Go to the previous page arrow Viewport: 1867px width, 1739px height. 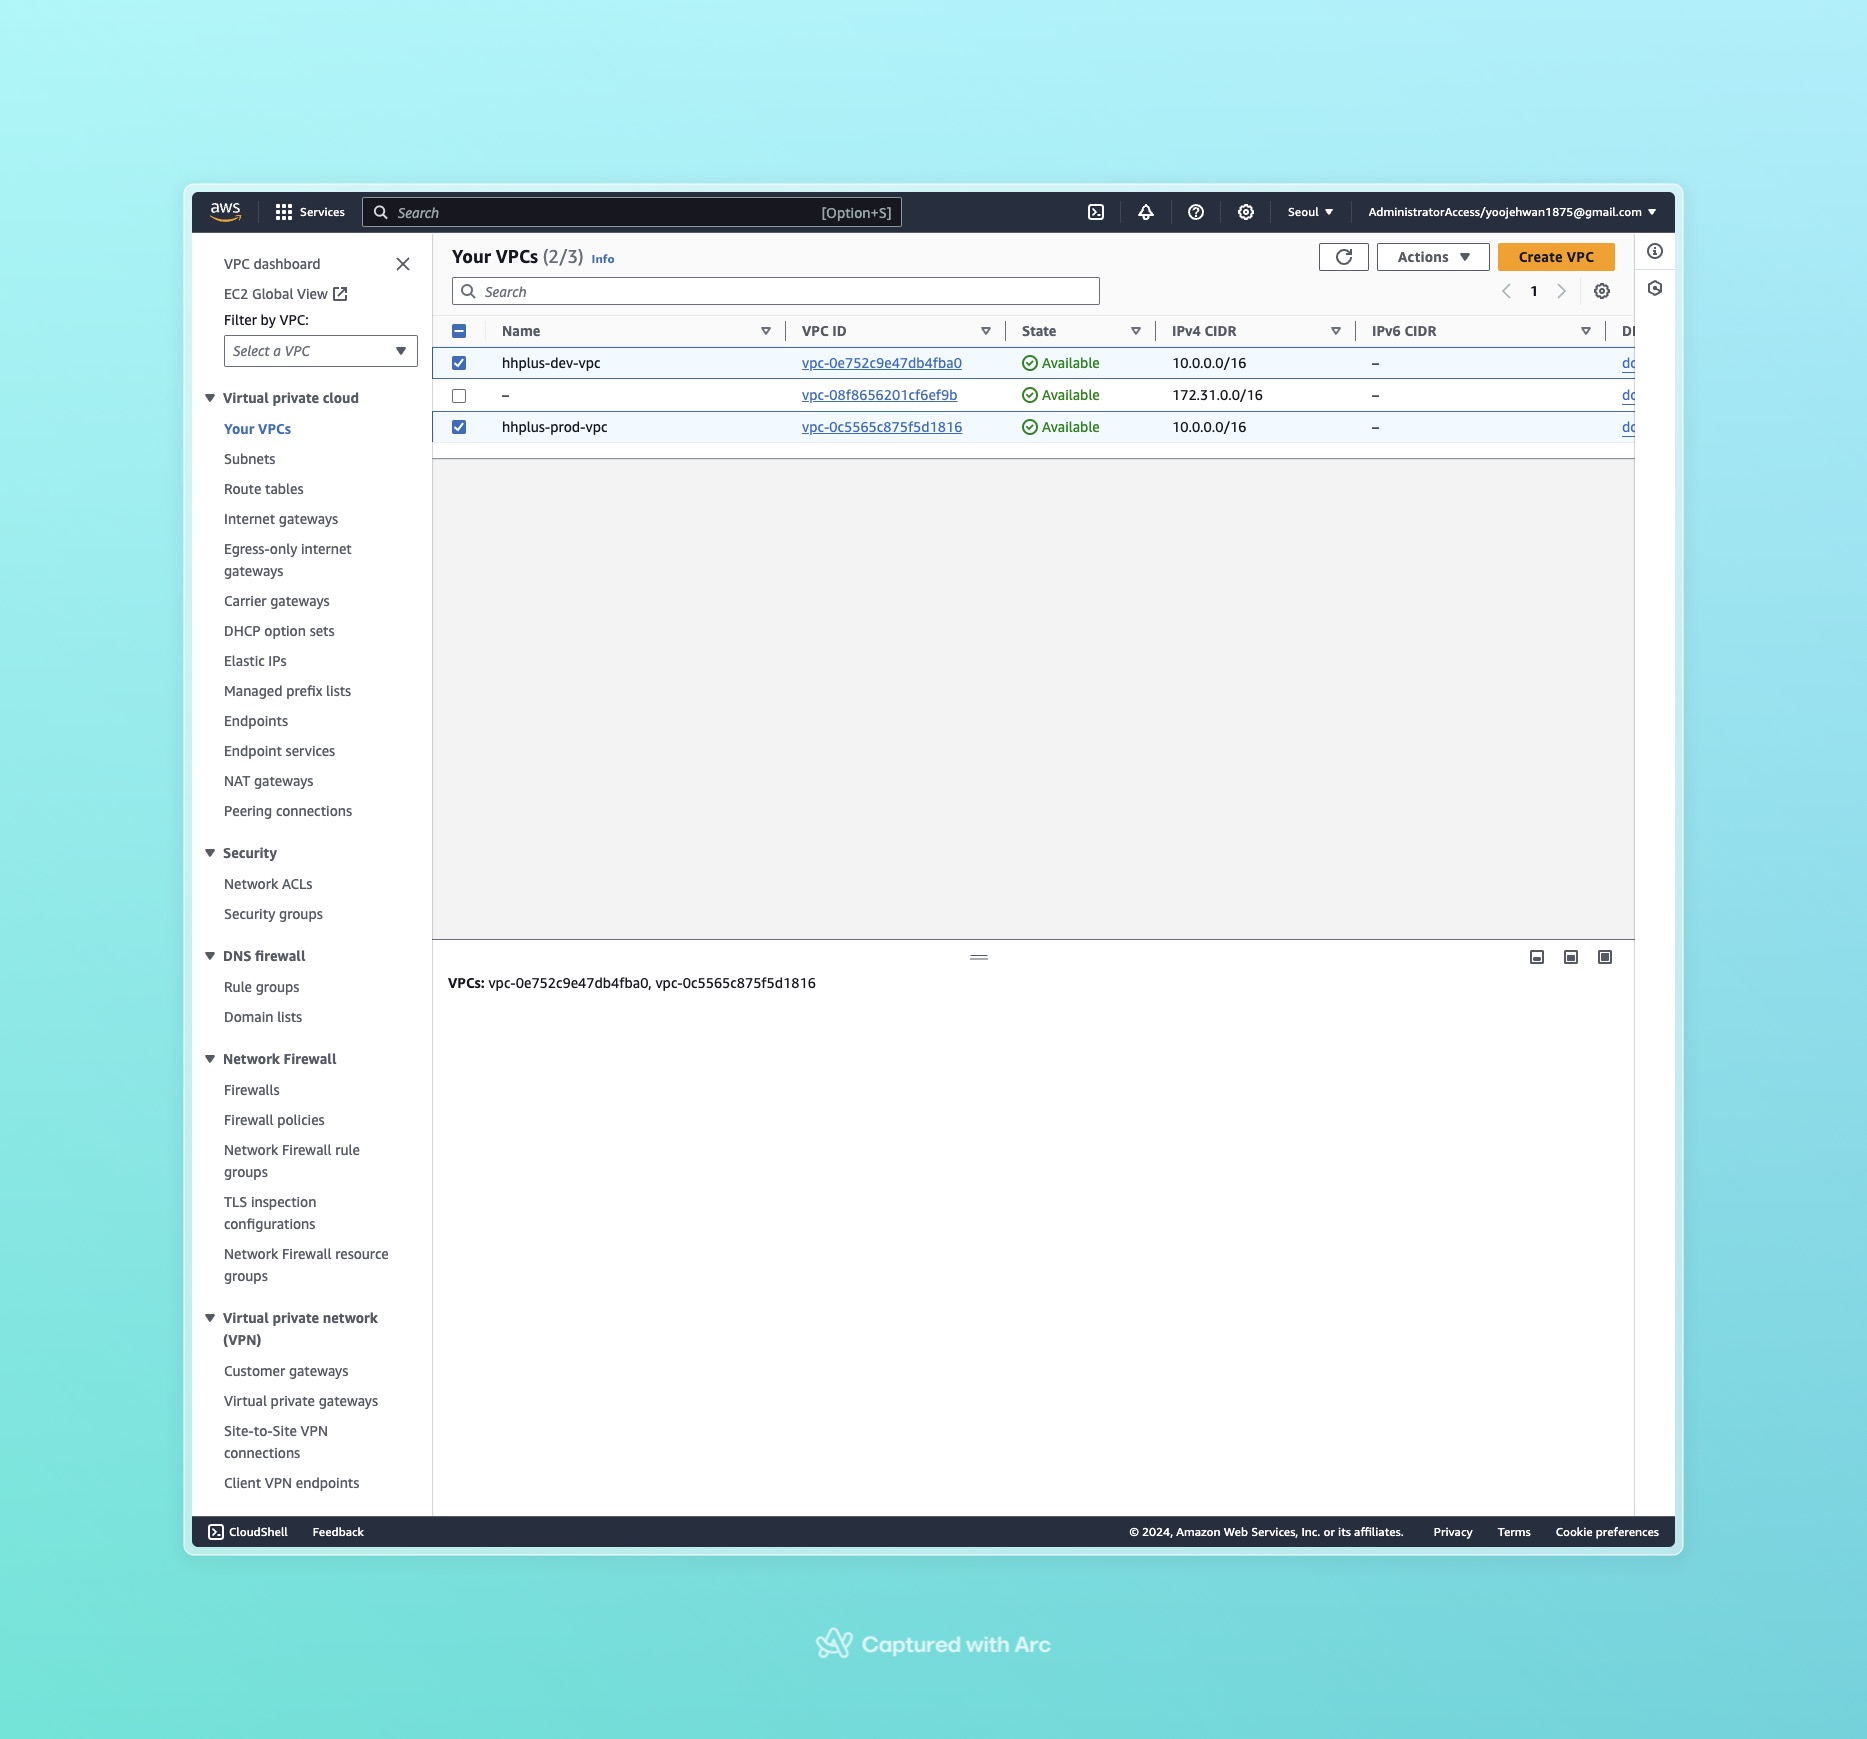1506,291
